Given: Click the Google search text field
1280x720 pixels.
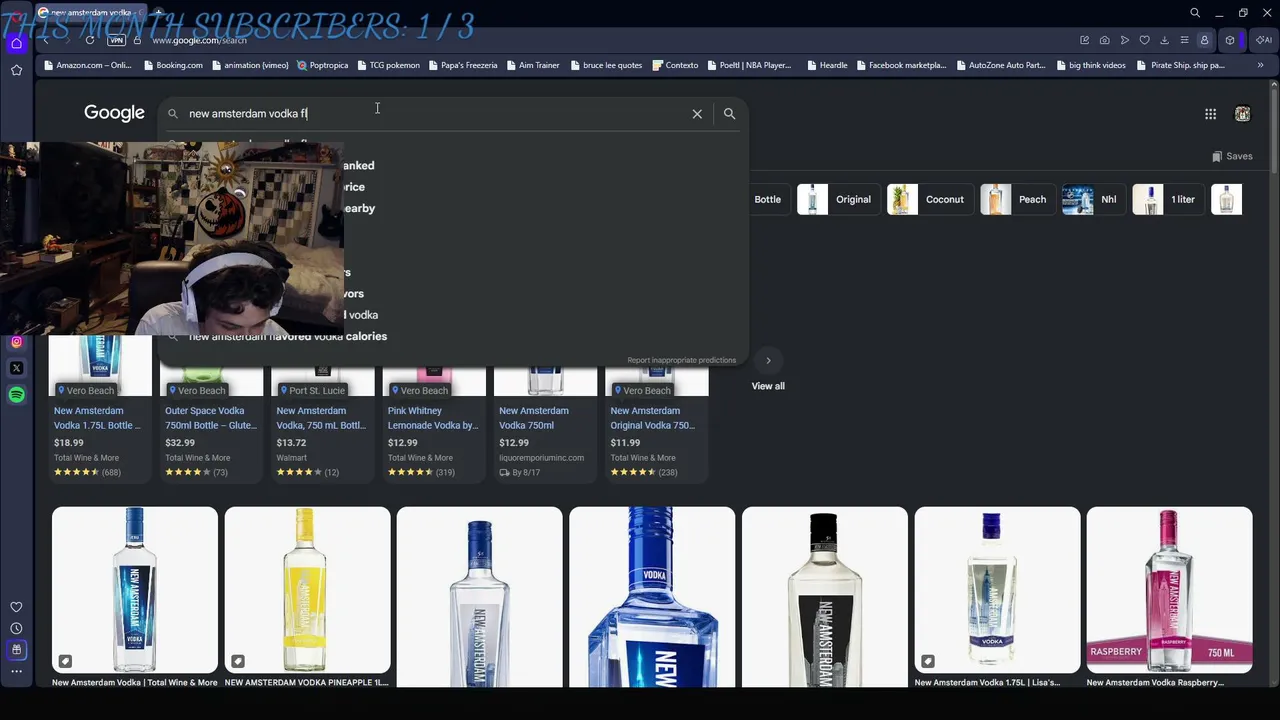Looking at the screenshot, I should pyautogui.click(x=435, y=114).
